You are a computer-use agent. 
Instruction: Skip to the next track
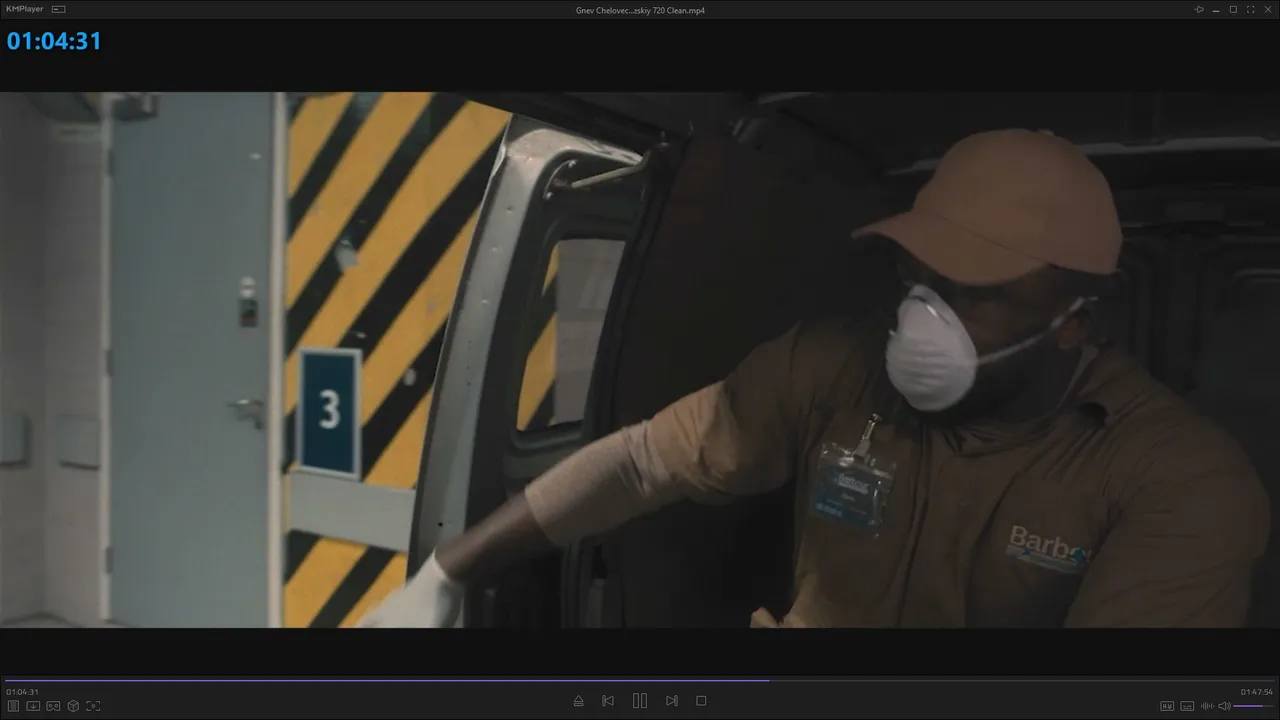[x=672, y=701]
